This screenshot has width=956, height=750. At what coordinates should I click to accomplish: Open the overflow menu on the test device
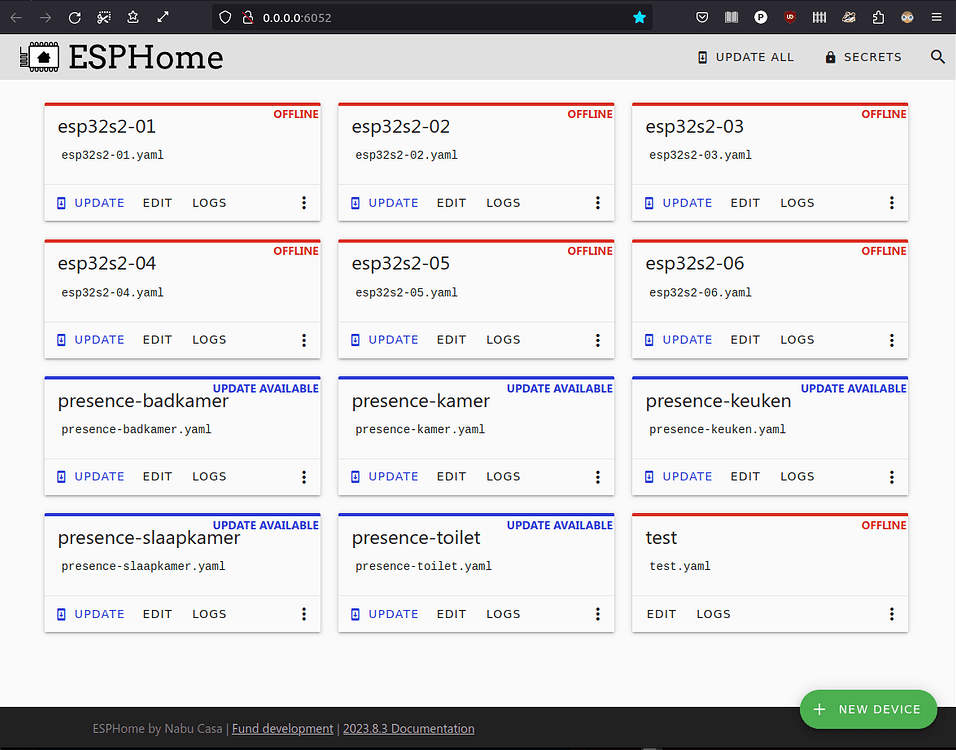891,613
